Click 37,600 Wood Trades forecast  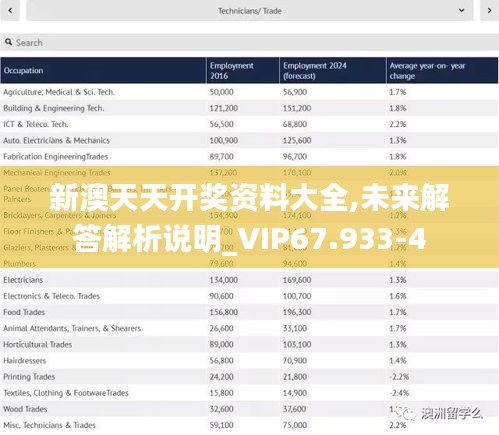(295, 409)
